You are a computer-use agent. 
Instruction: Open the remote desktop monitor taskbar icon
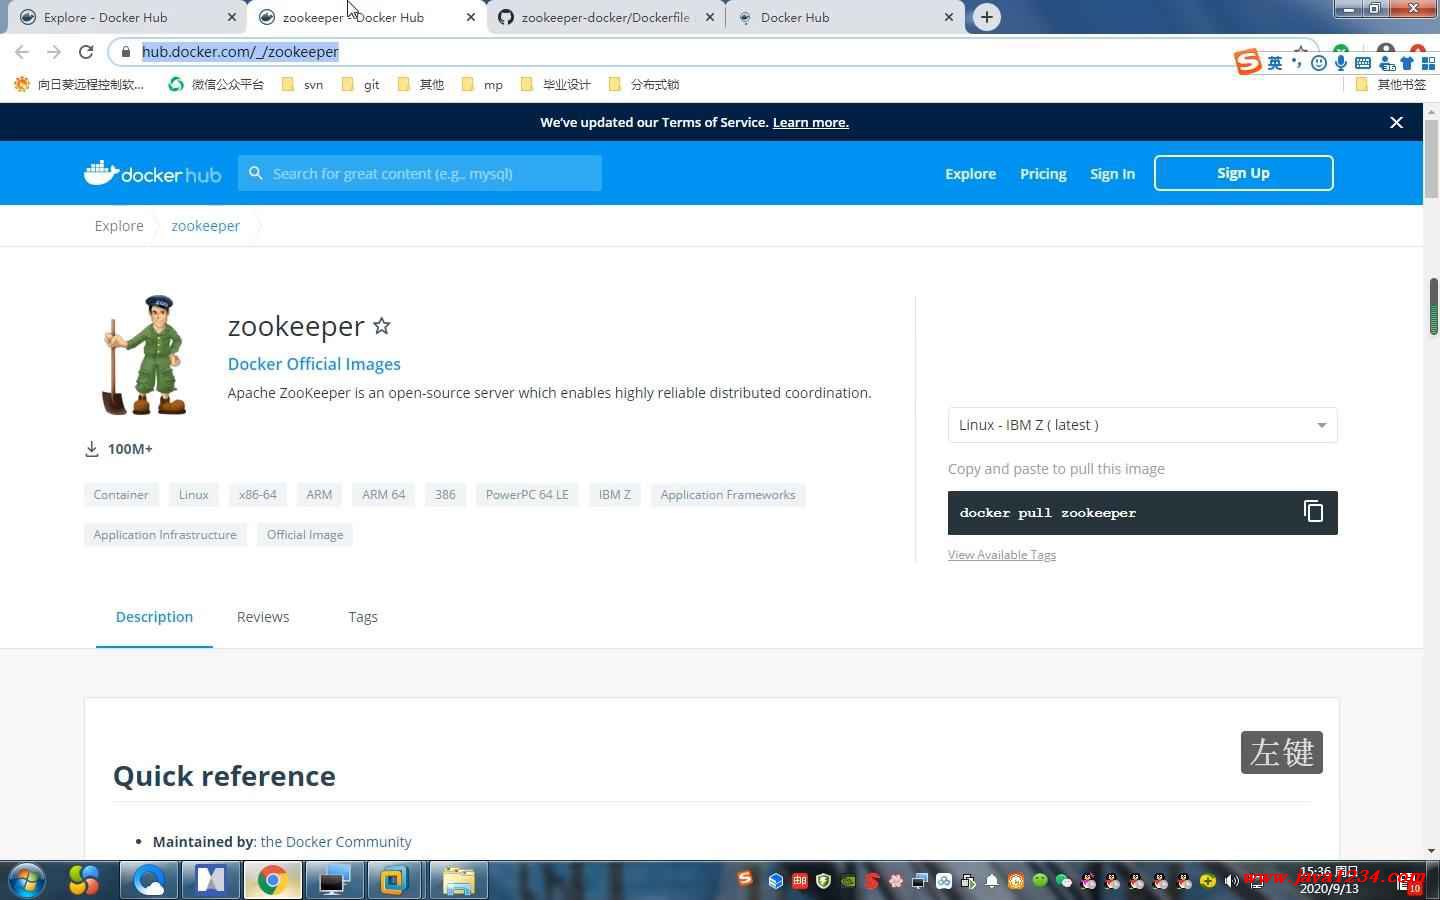tap(334, 880)
